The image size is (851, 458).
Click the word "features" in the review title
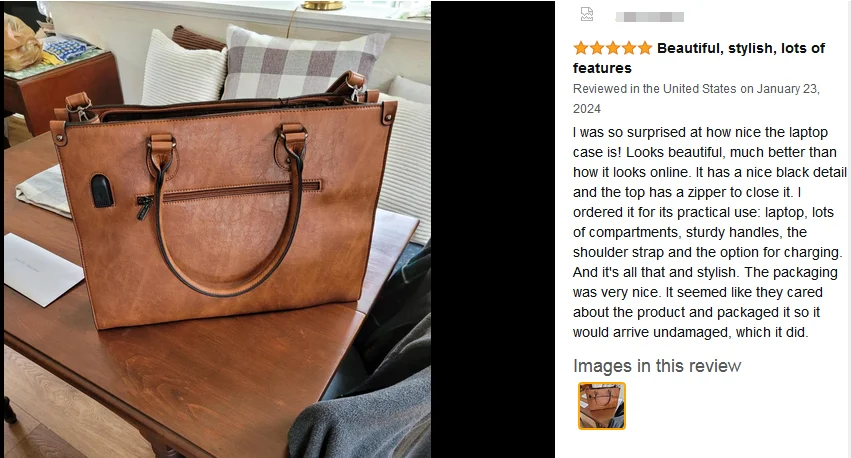[x=602, y=68]
